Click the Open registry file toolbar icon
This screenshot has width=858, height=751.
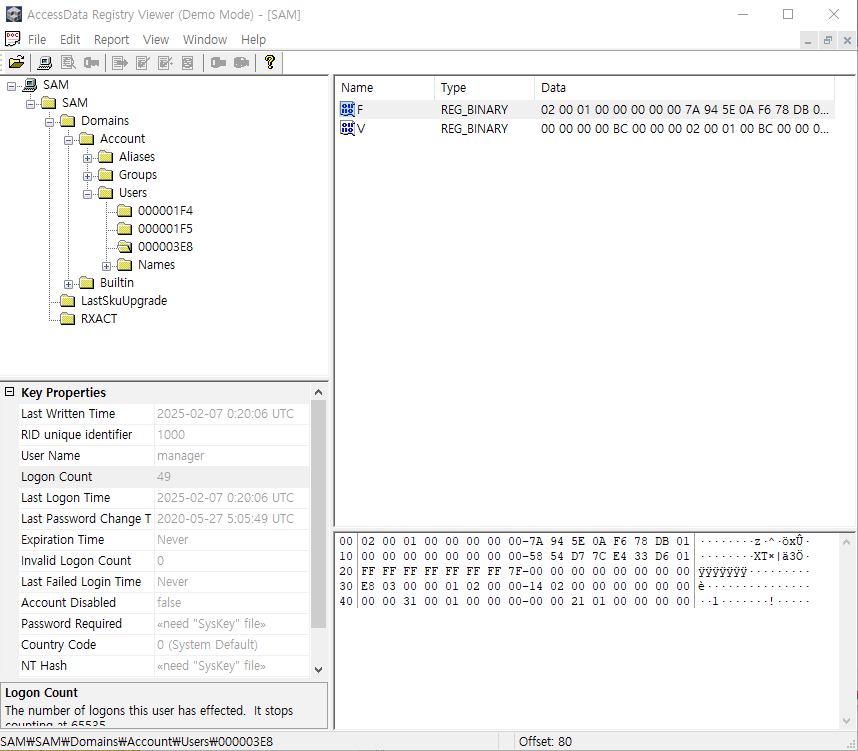pyautogui.click(x=16, y=62)
